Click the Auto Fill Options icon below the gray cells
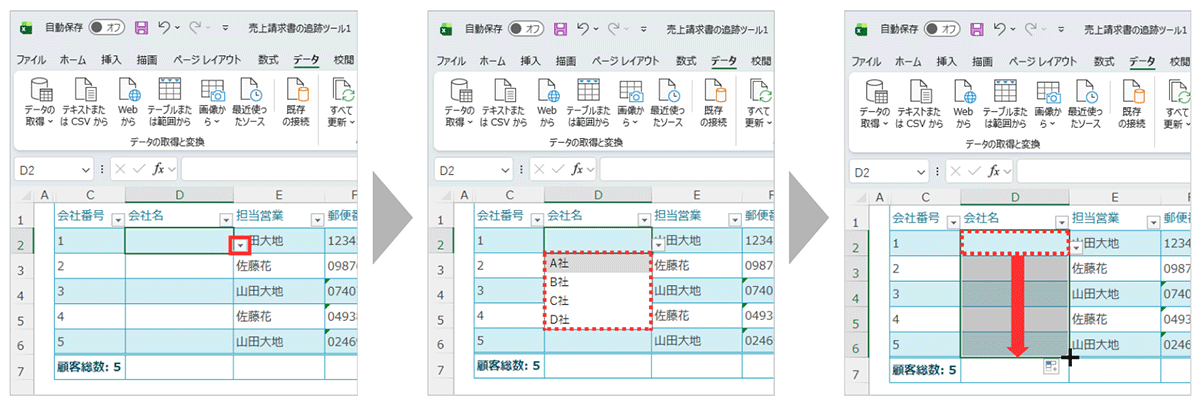 [x=1050, y=367]
